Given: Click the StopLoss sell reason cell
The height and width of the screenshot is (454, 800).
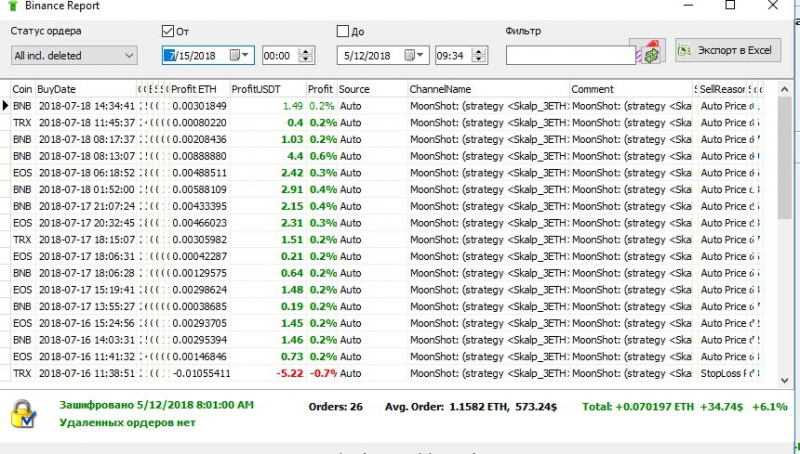Looking at the screenshot, I should 723,373.
